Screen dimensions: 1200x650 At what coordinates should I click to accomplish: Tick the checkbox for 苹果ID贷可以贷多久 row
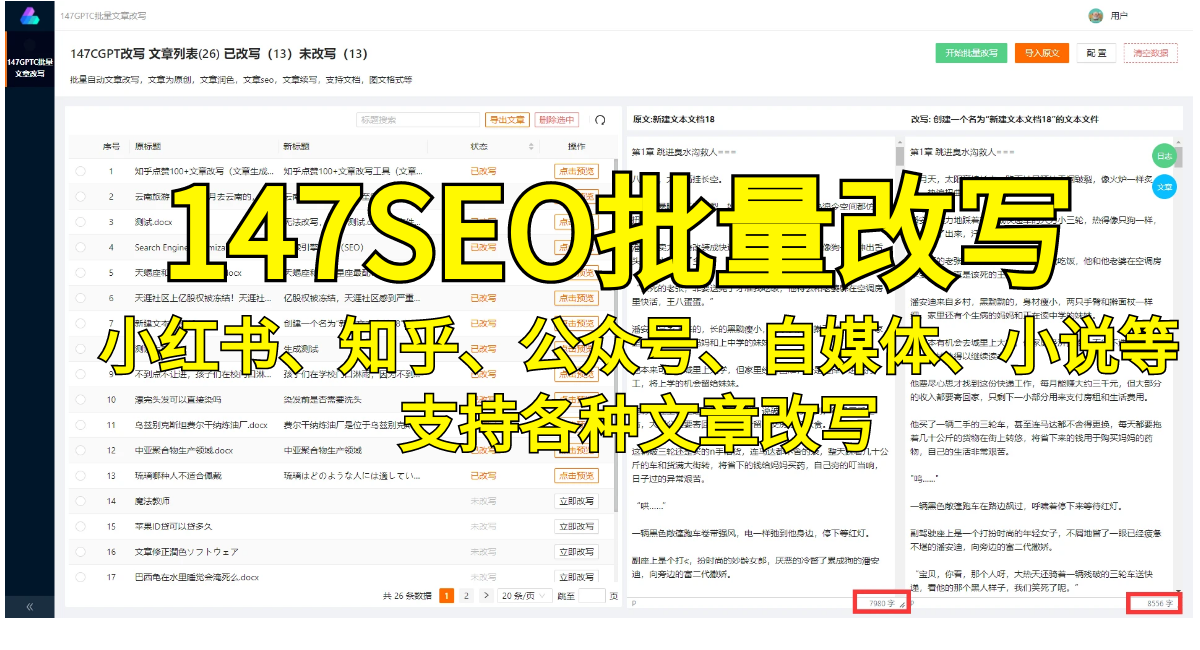pos(80,526)
